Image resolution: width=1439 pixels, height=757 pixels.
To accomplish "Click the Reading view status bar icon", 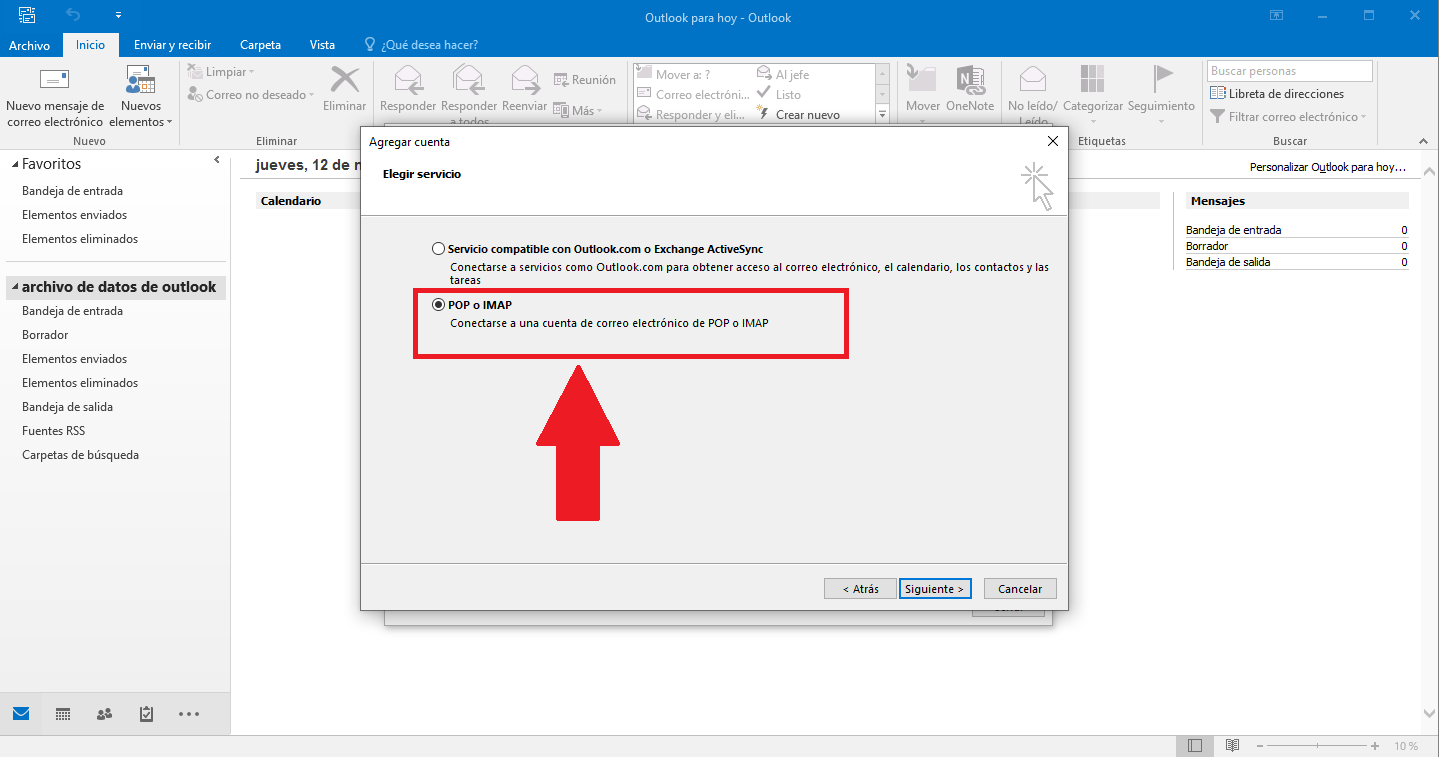I will point(1233,746).
